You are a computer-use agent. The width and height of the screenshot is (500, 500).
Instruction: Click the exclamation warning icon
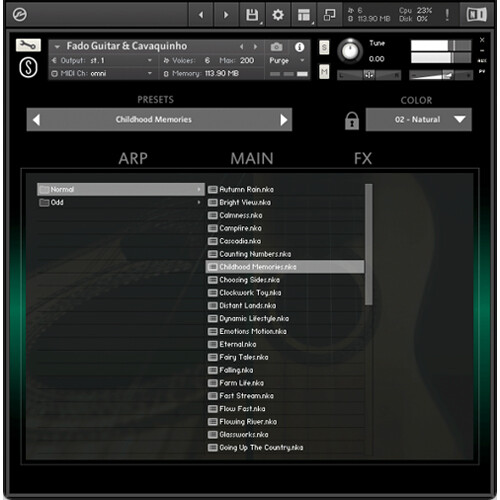[x=447, y=15]
